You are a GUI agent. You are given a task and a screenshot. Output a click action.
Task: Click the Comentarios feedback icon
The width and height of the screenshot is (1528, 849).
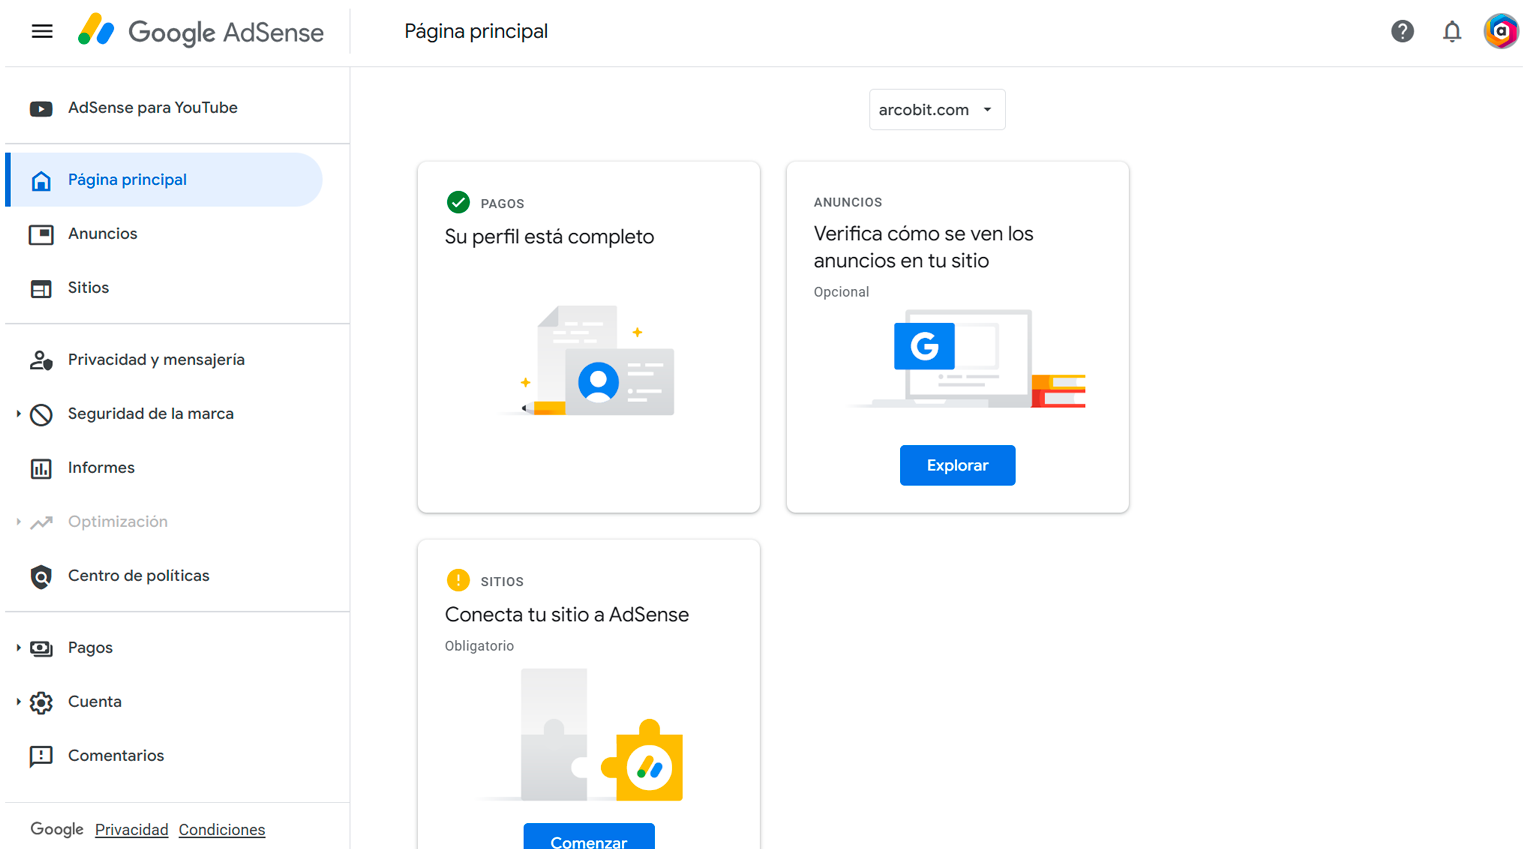41,757
